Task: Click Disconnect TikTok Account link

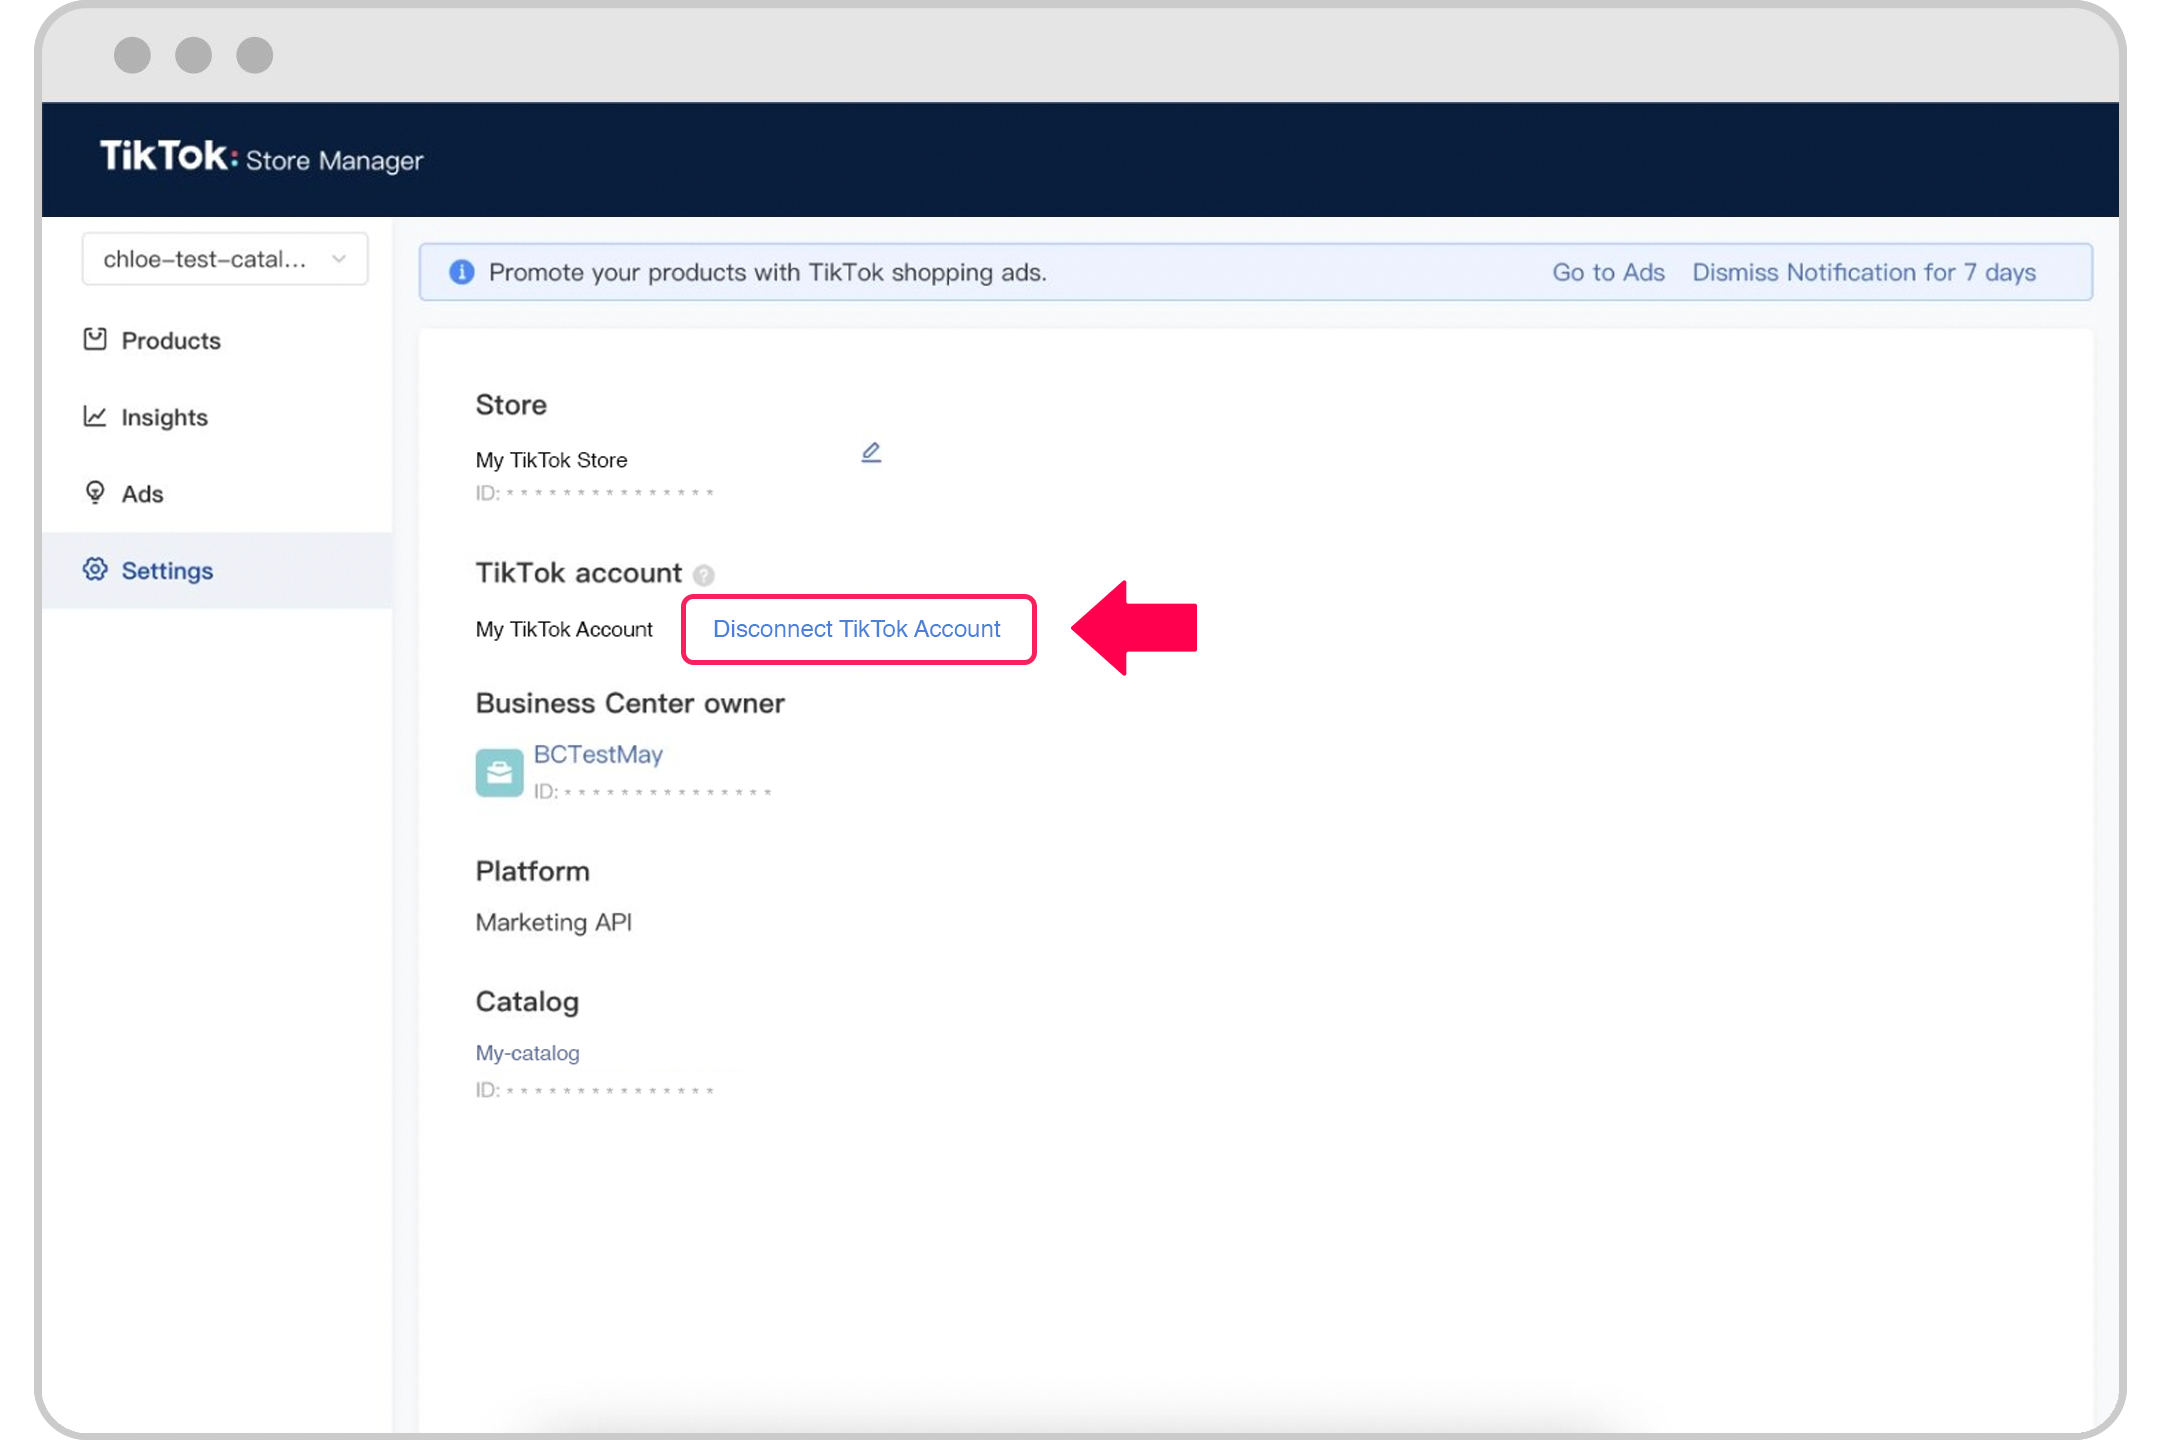Action: click(x=856, y=629)
